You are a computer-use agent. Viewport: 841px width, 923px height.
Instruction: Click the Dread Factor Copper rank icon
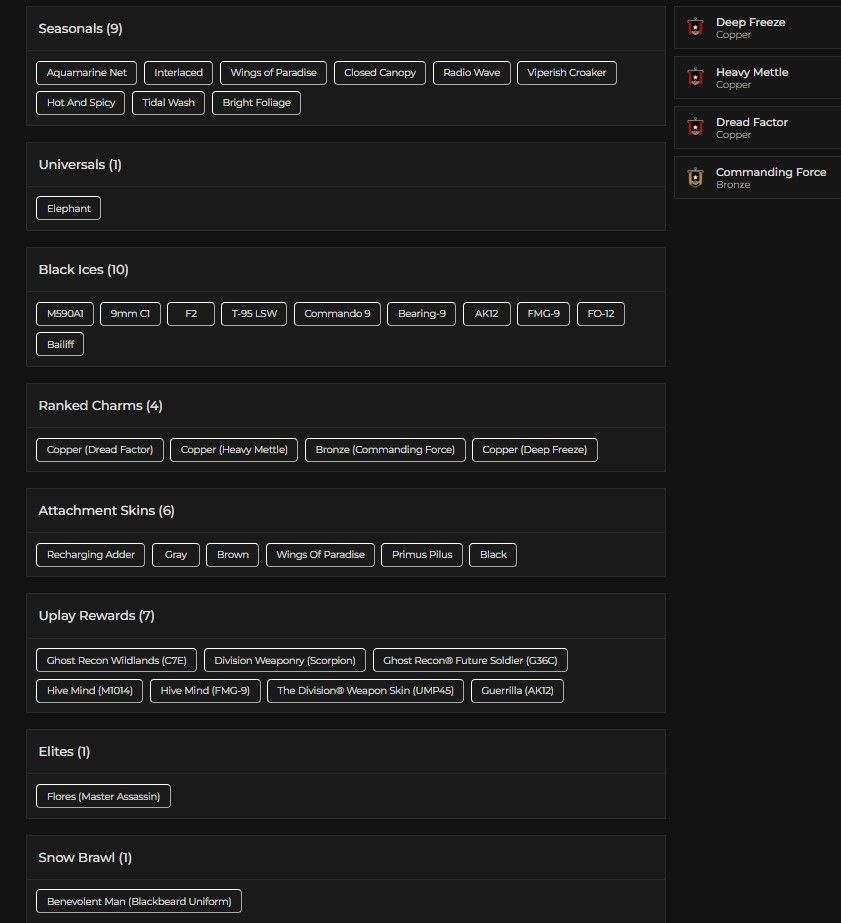coord(695,127)
